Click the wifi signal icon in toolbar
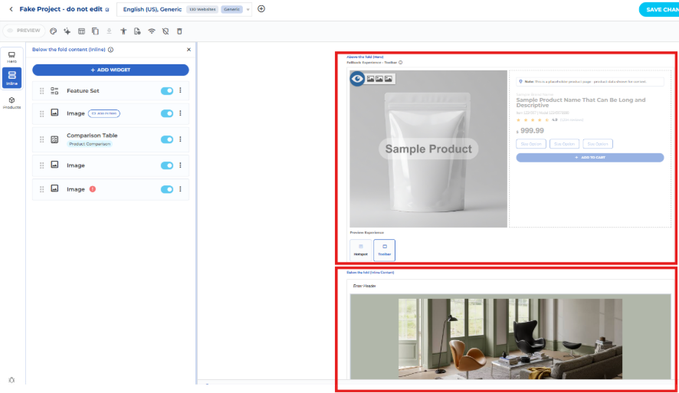Image resolution: width=679 pixels, height=393 pixels. [152, 31]
